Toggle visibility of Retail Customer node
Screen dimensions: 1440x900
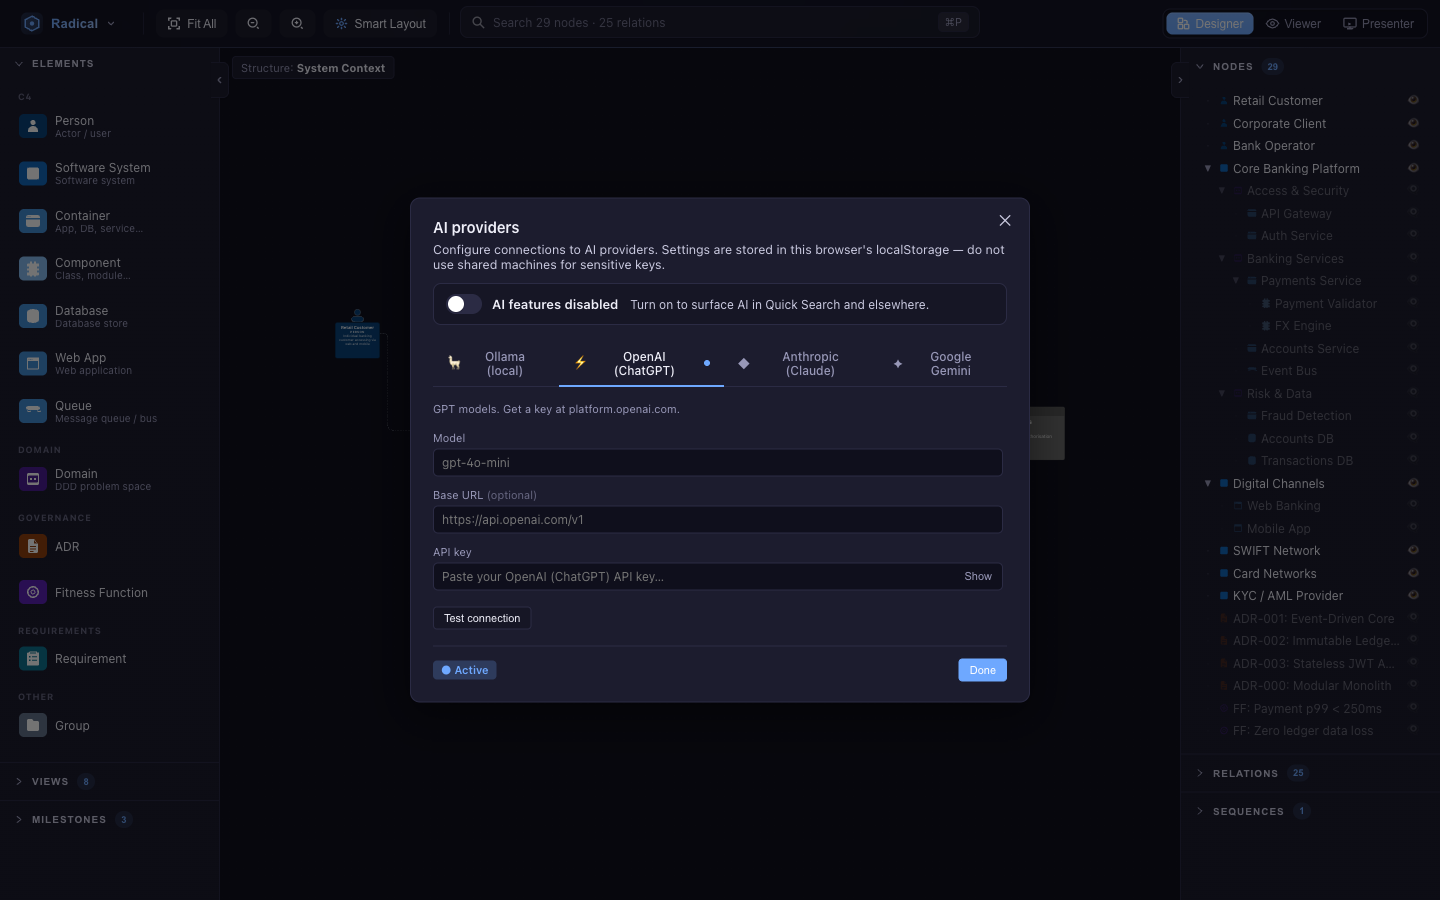coord(1413,100)
